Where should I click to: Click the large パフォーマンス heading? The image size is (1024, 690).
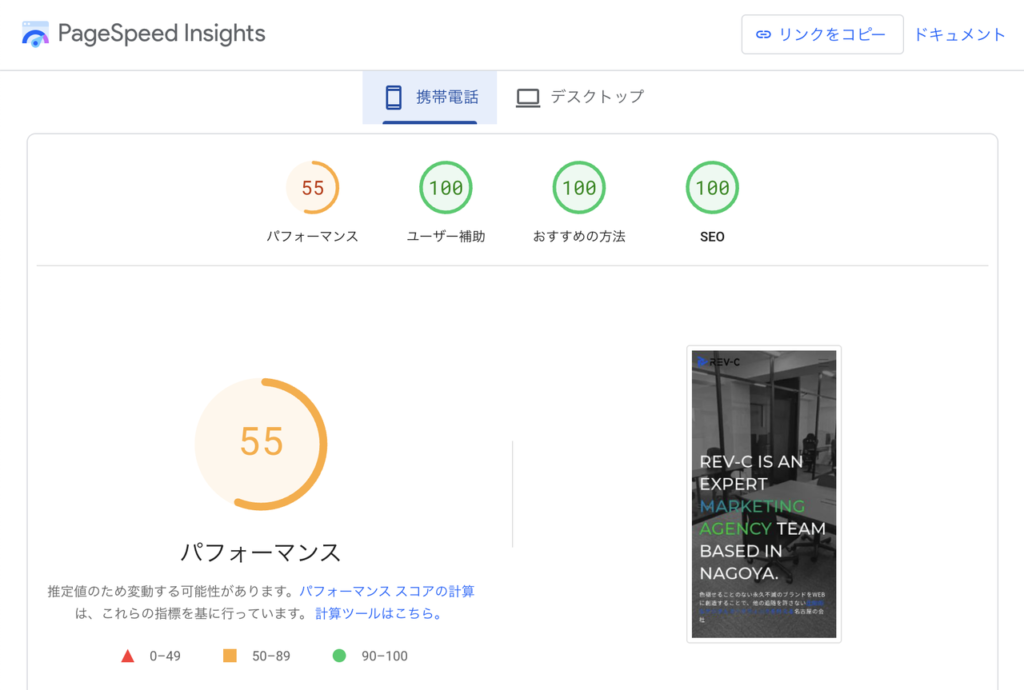[261, 552]
